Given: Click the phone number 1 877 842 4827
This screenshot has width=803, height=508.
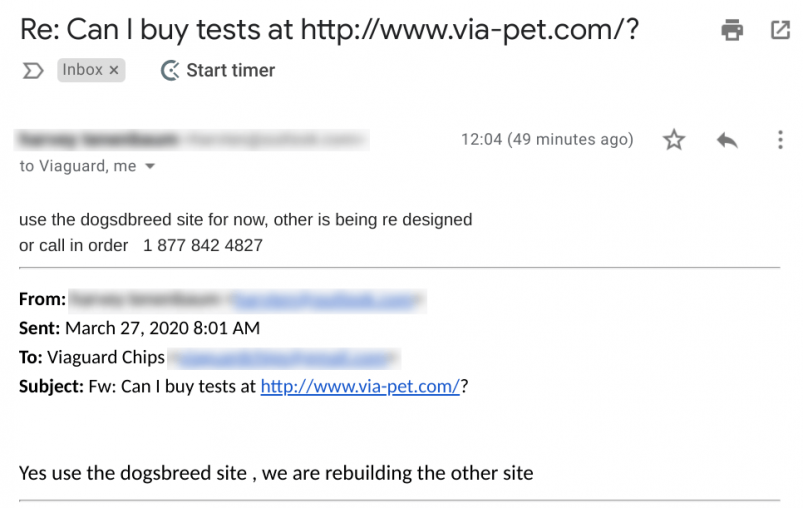Looking at the screenshot, I should [203, 245].
